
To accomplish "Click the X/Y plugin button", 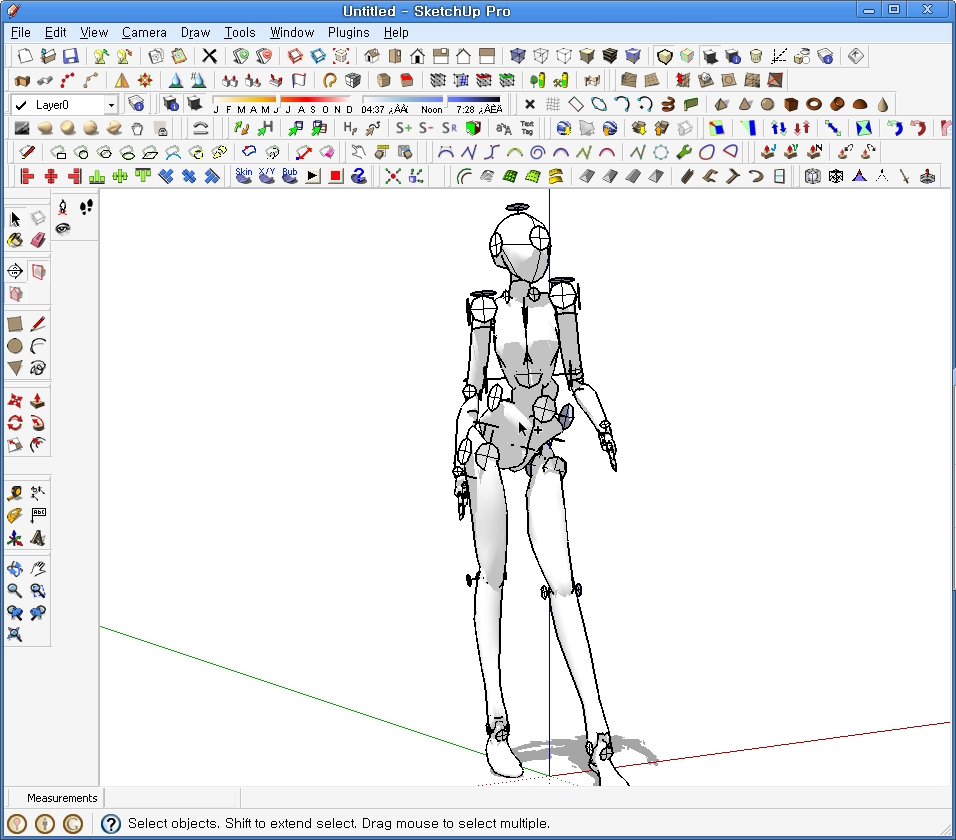I will coord(267,176).
